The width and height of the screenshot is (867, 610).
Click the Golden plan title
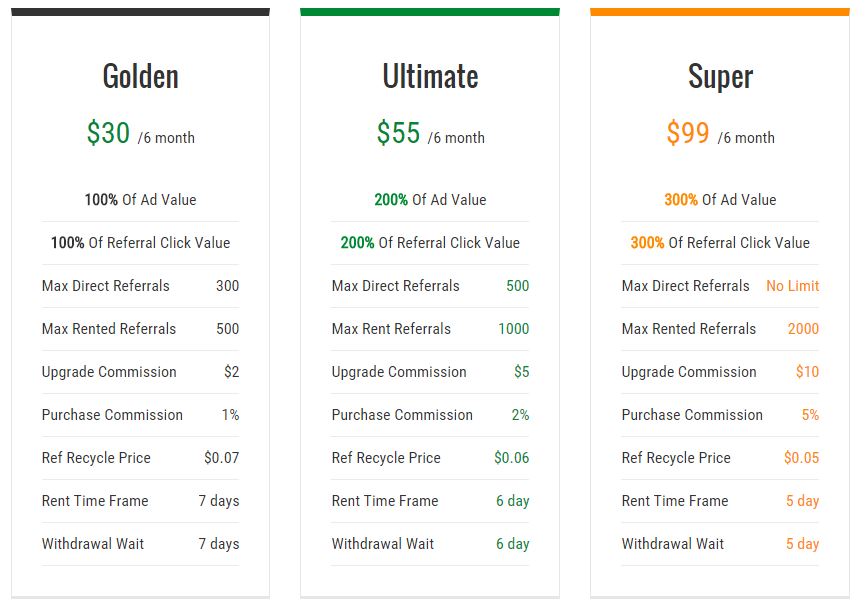(140, 76)
